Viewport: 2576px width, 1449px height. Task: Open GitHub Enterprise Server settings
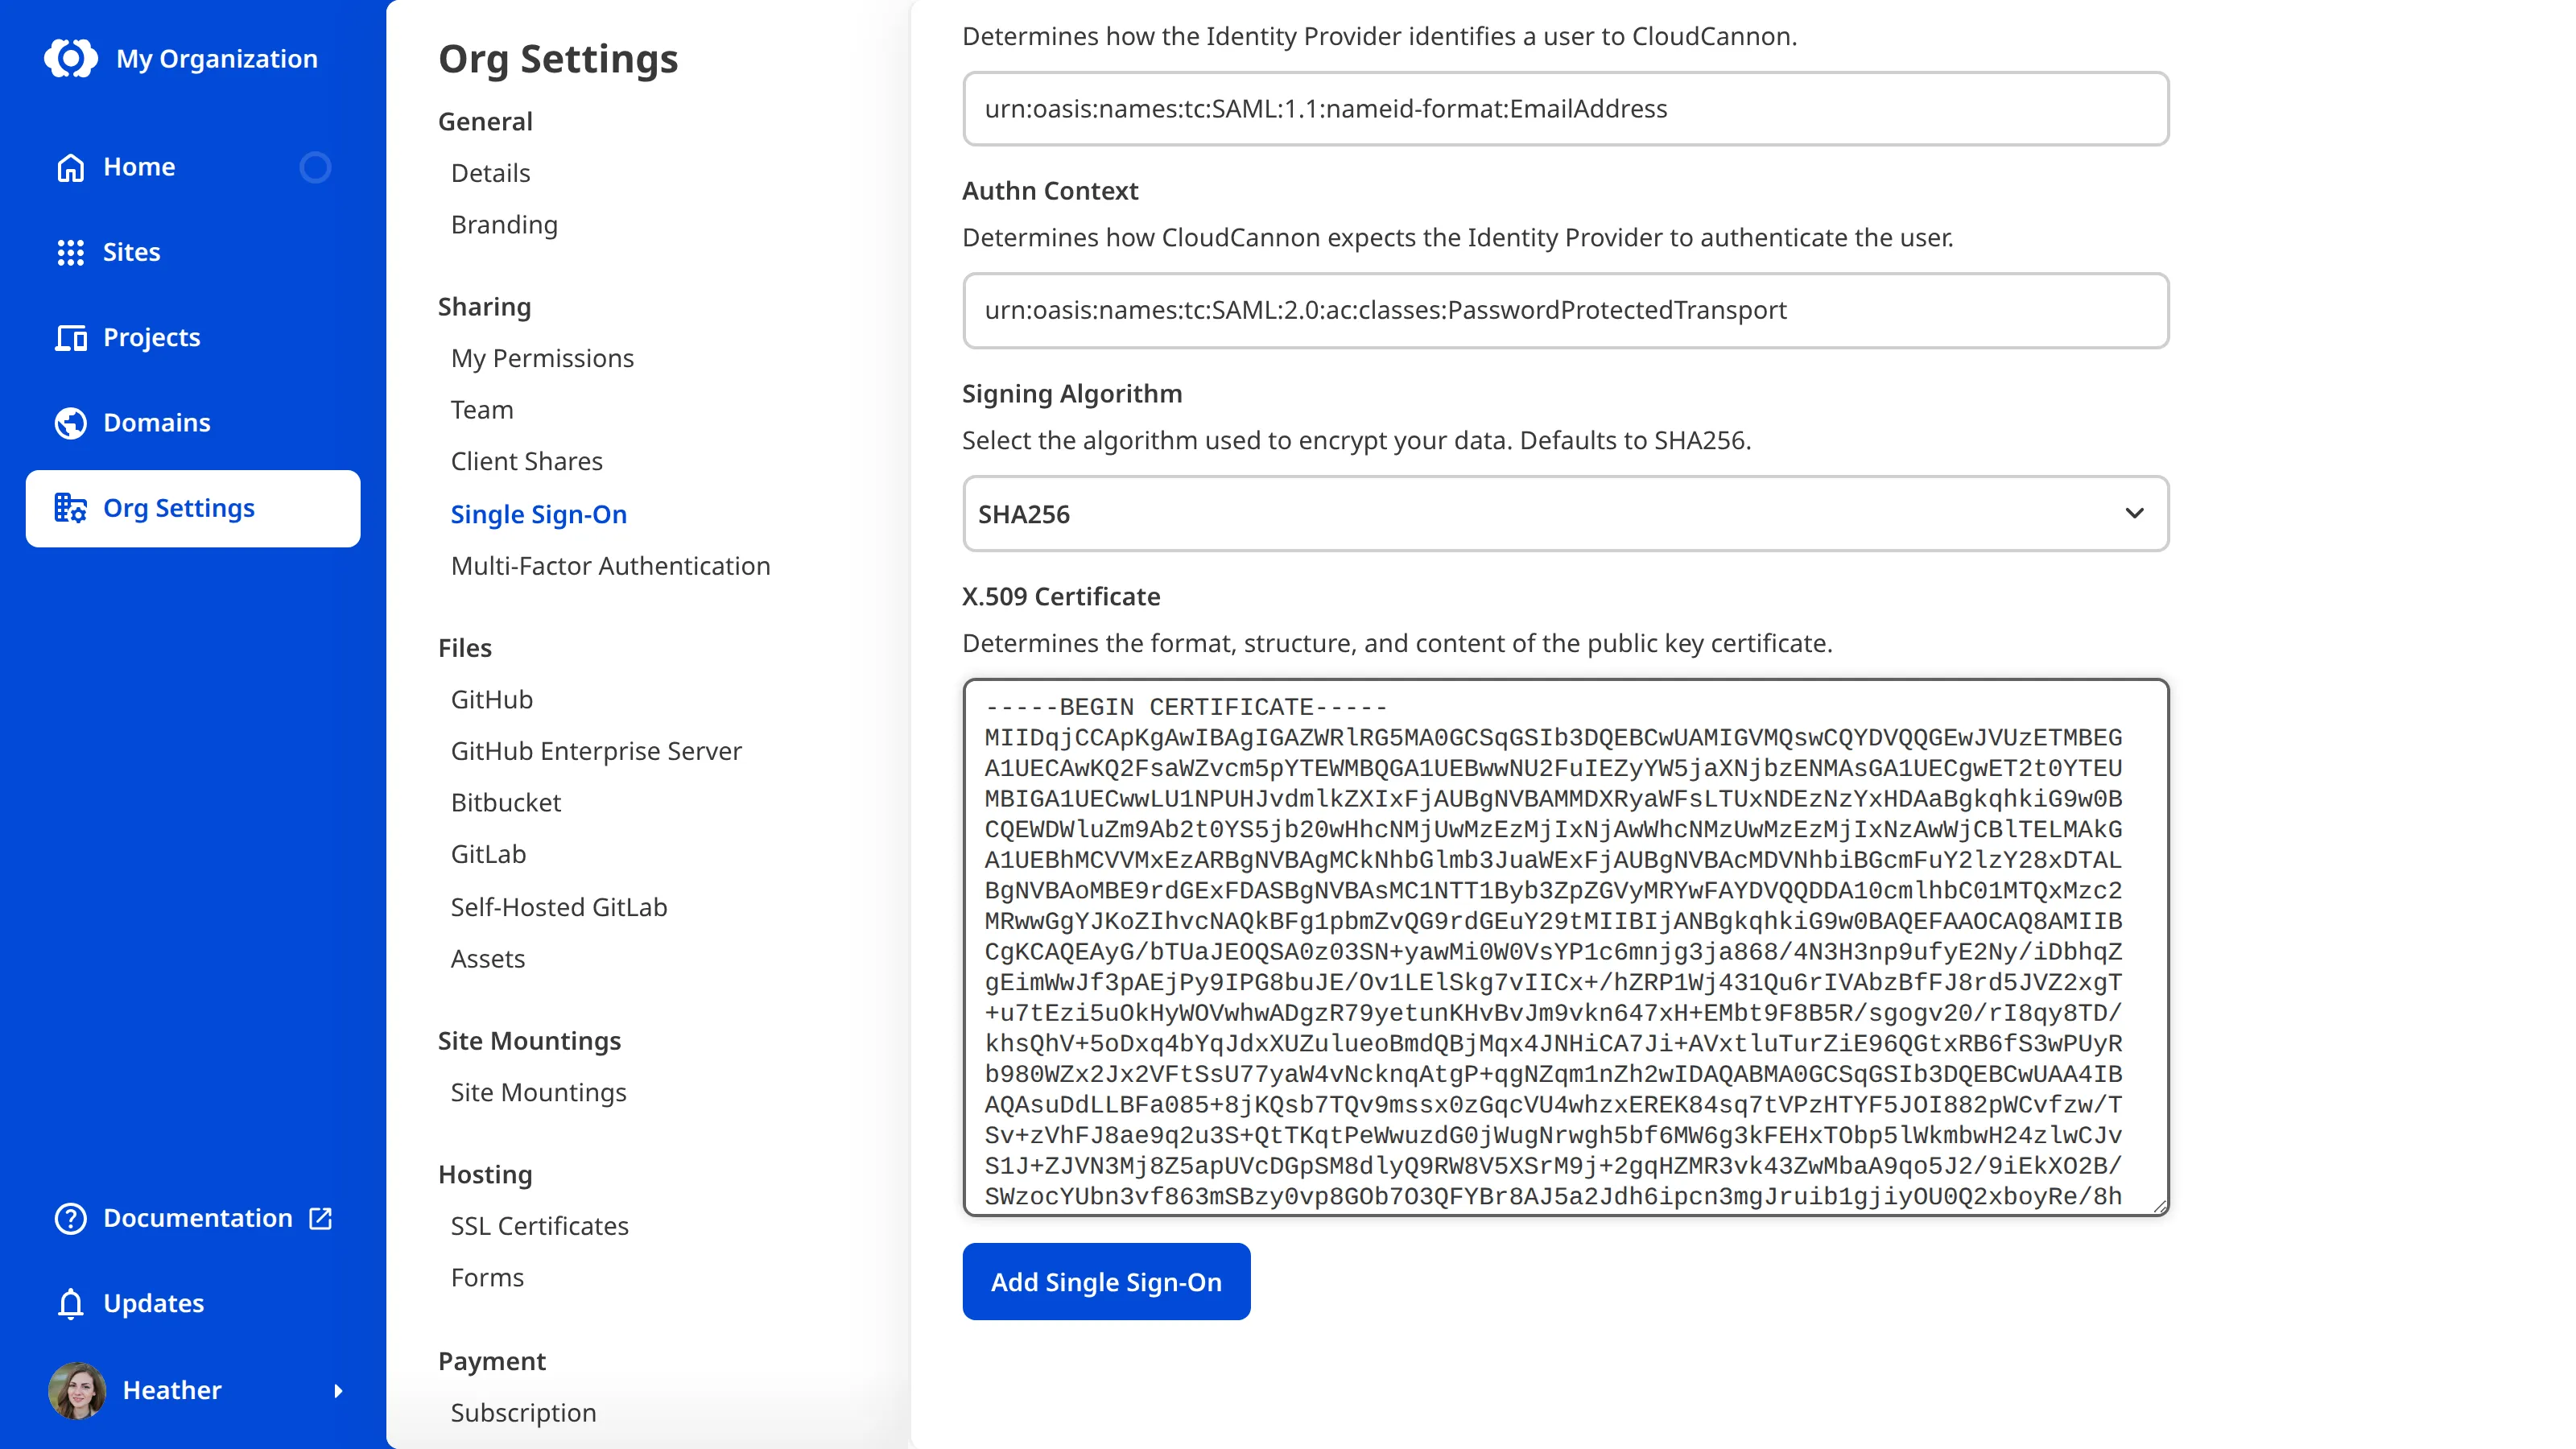click(597, 751)
